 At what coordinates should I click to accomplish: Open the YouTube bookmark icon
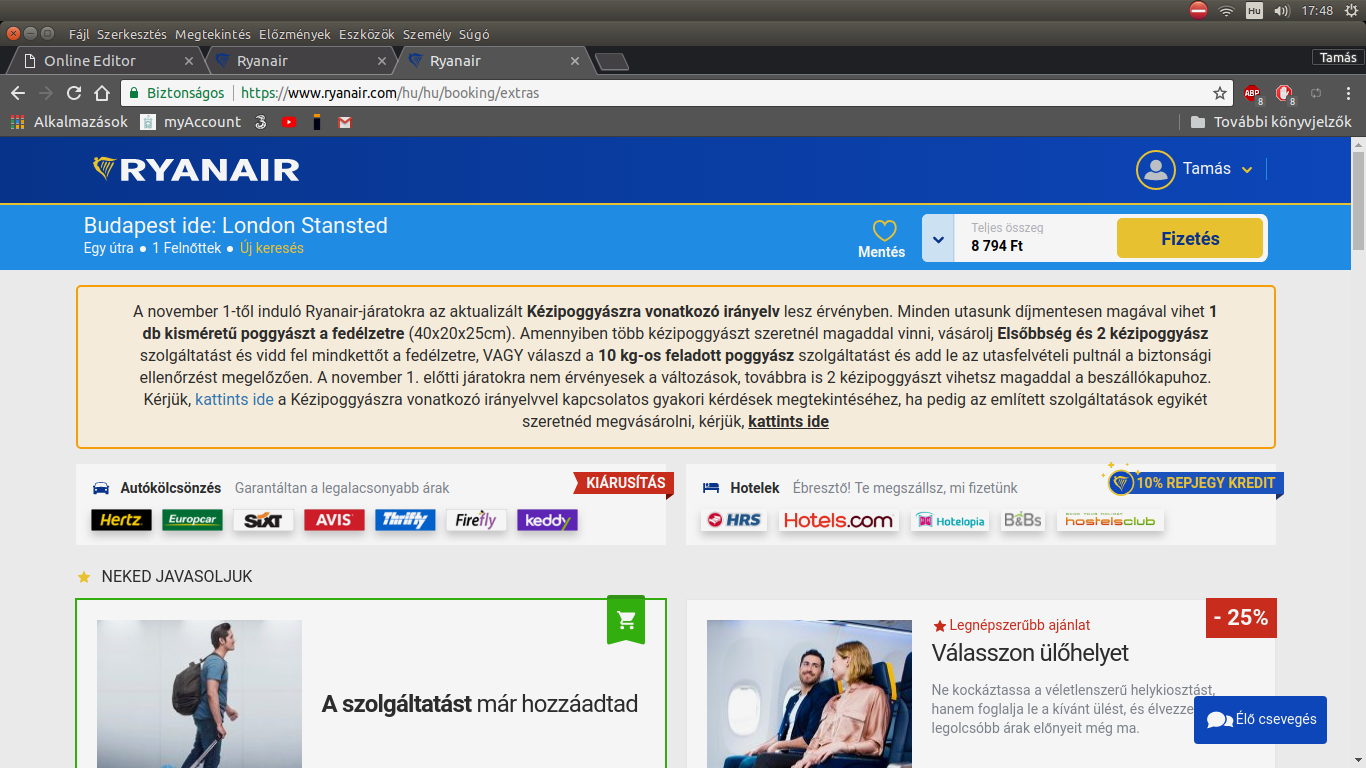pyautogui.click(x=289, y=122)
